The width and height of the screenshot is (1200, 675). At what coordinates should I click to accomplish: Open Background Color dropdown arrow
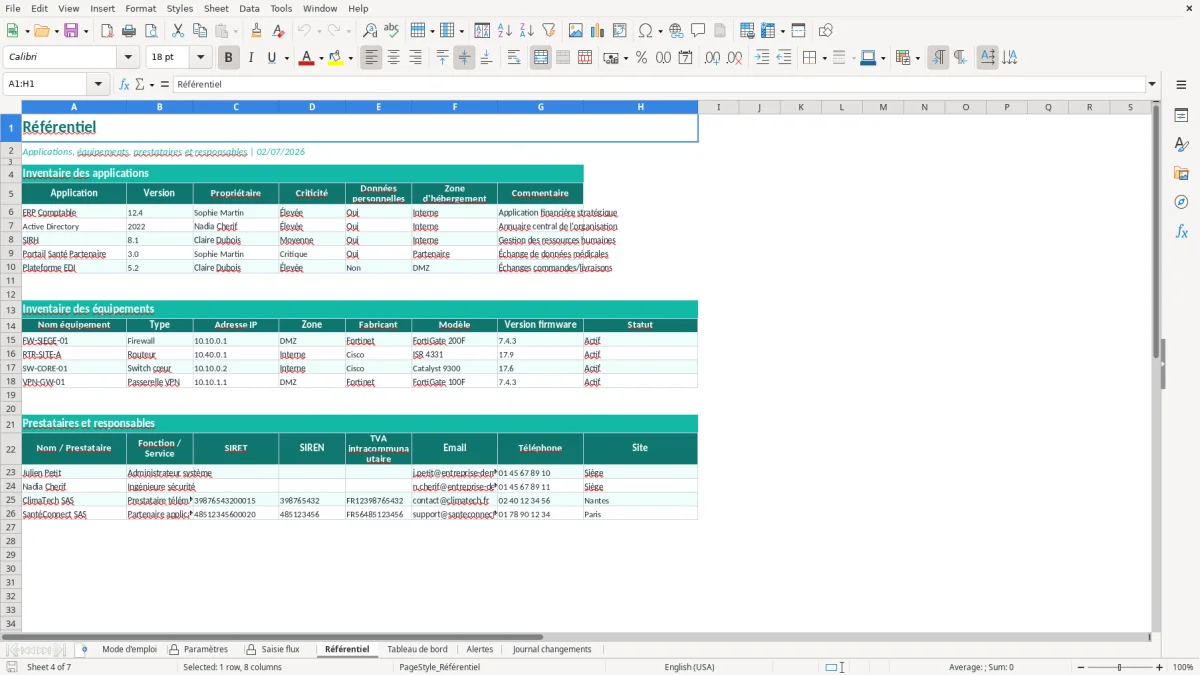[x=350, y=58]
